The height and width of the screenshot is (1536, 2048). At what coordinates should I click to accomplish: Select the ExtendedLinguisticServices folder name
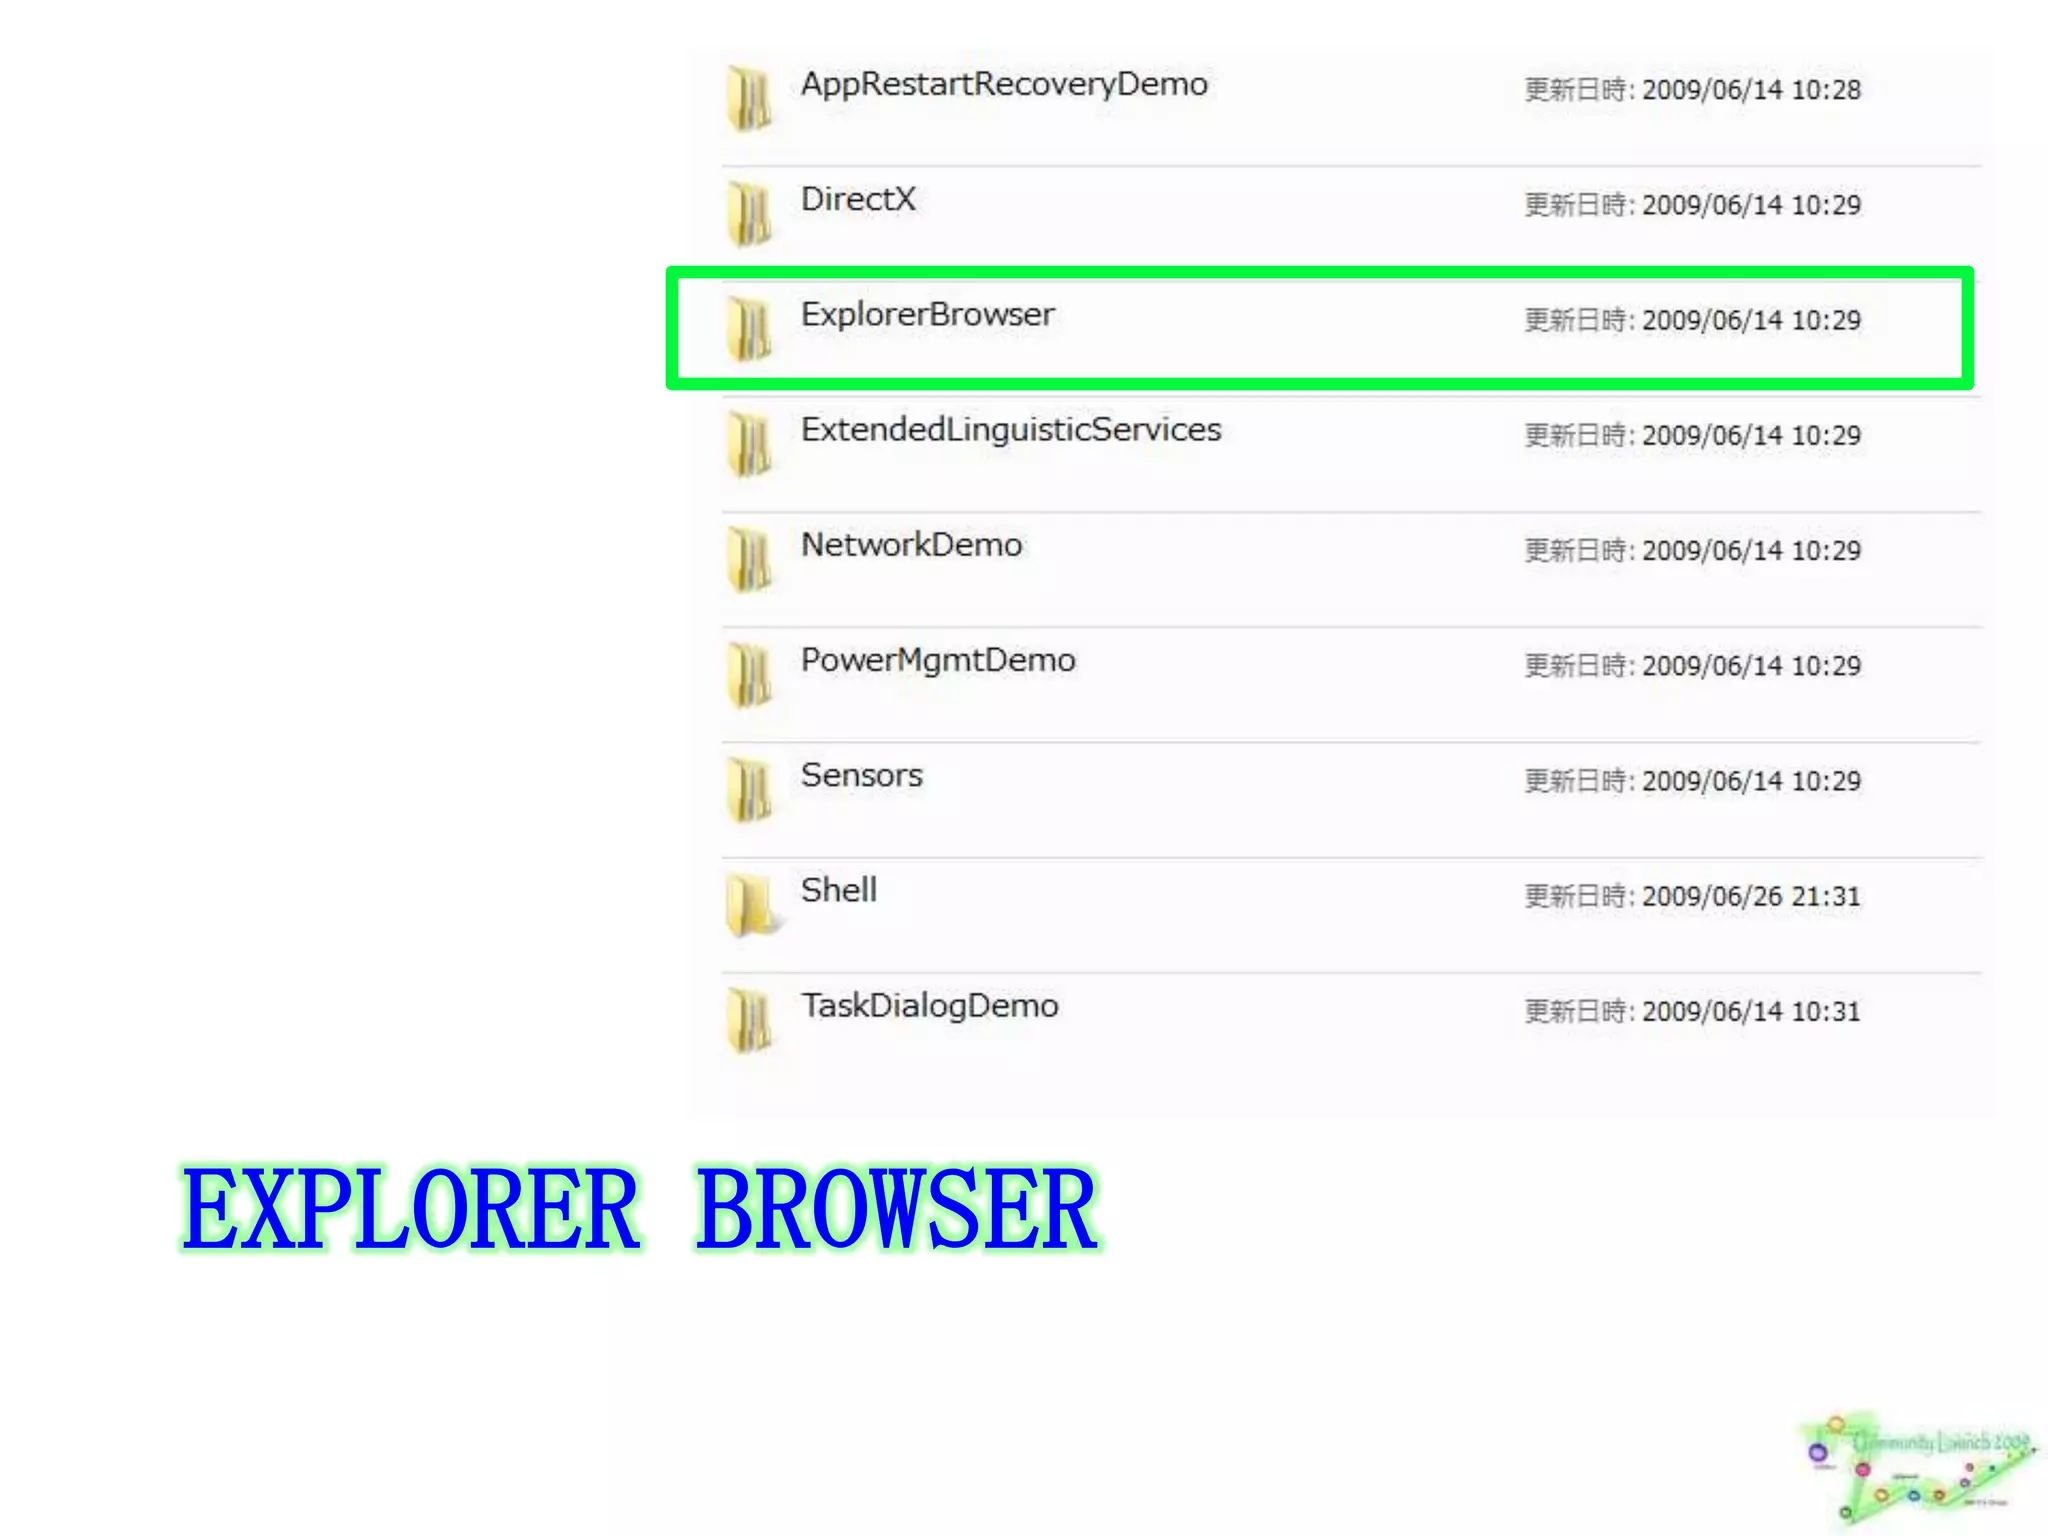[x=1011, y=430]
